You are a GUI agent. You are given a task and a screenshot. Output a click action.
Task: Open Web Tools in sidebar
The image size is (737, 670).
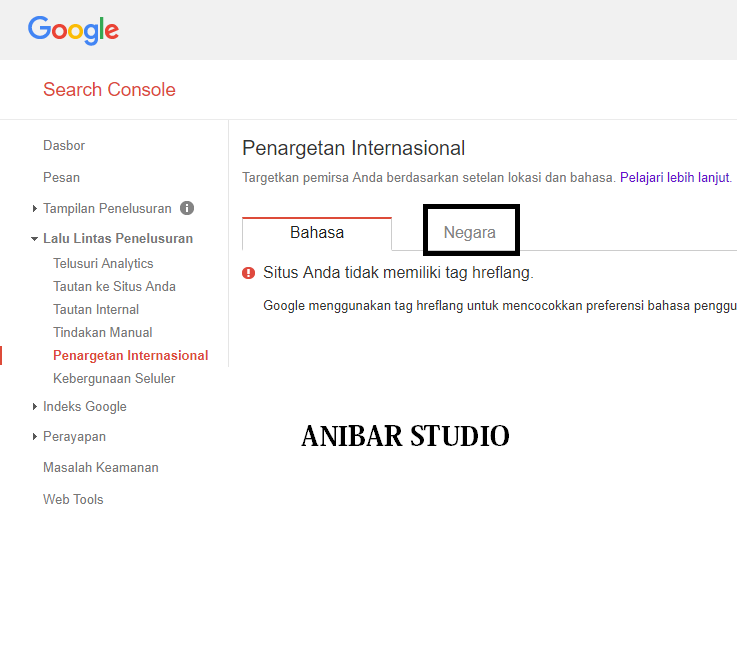[73, 499]
